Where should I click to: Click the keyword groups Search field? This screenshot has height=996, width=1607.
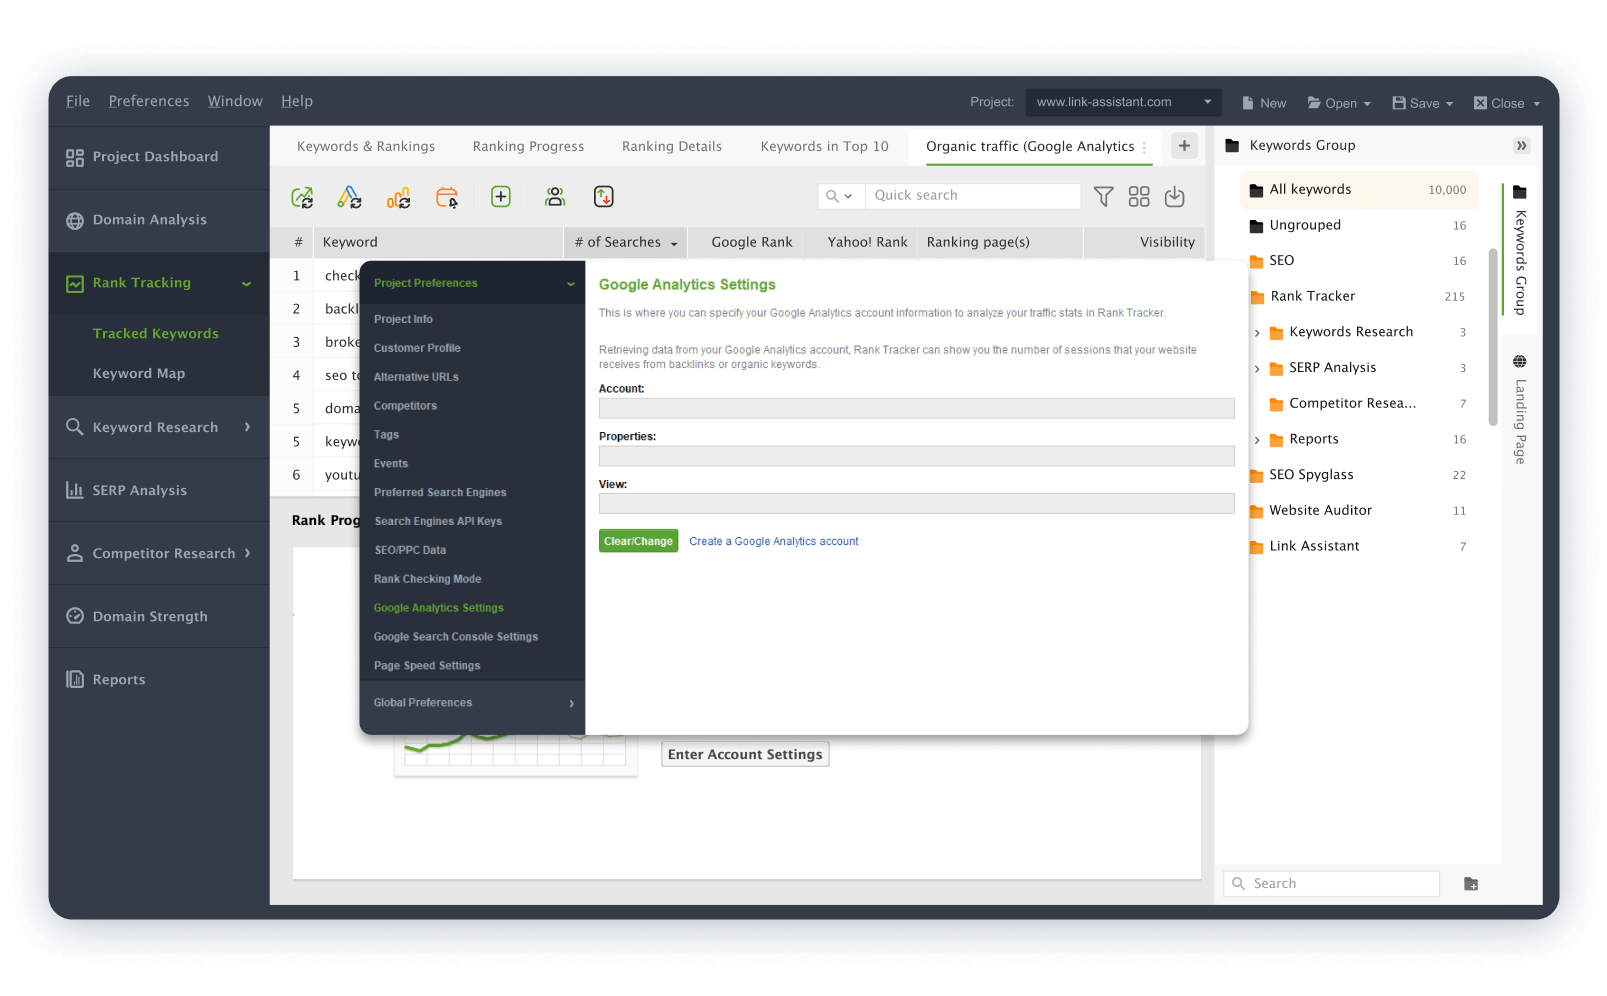[1332, 884]
